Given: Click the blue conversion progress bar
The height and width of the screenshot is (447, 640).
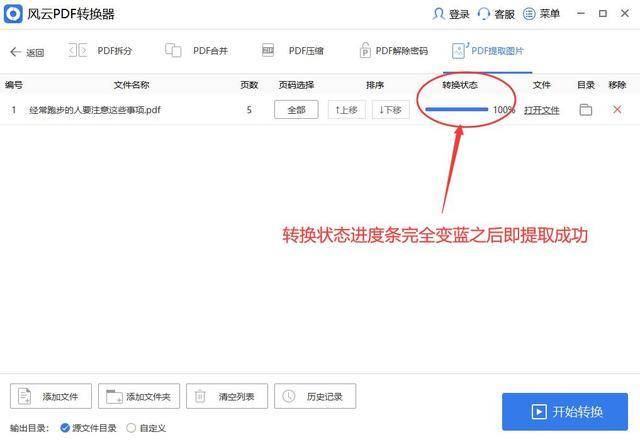Looking at the screenshot, I should click(456, 109).
